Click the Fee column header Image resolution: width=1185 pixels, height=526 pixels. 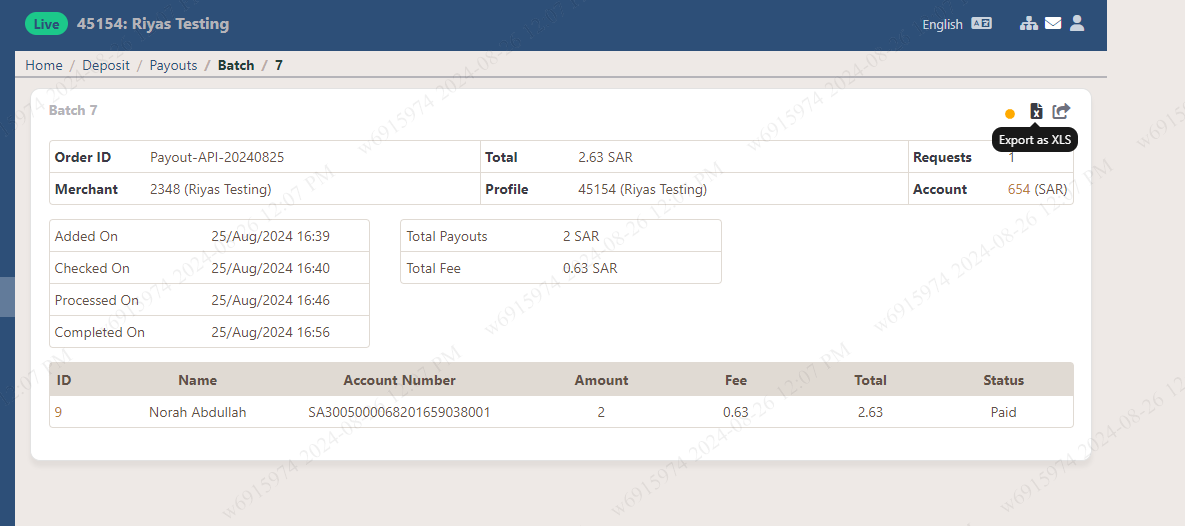(x=735, y=380)
